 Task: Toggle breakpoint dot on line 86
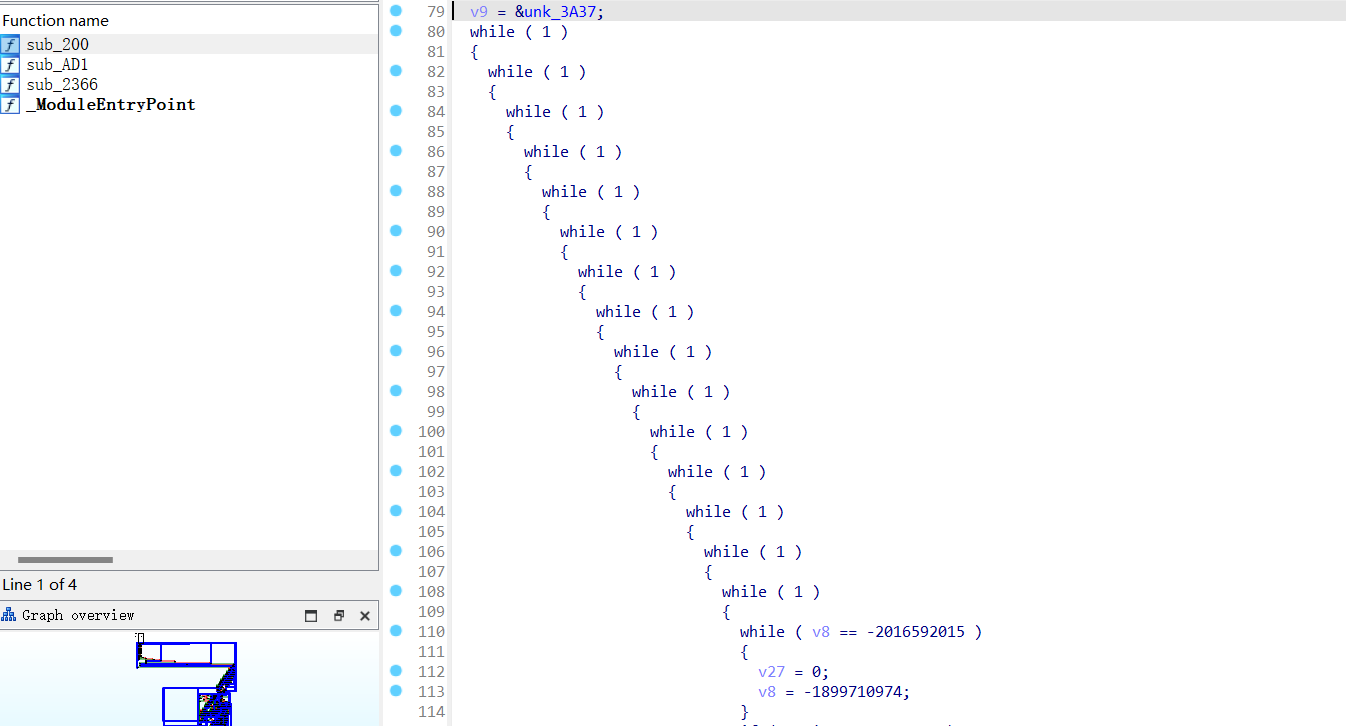[396, 151]
